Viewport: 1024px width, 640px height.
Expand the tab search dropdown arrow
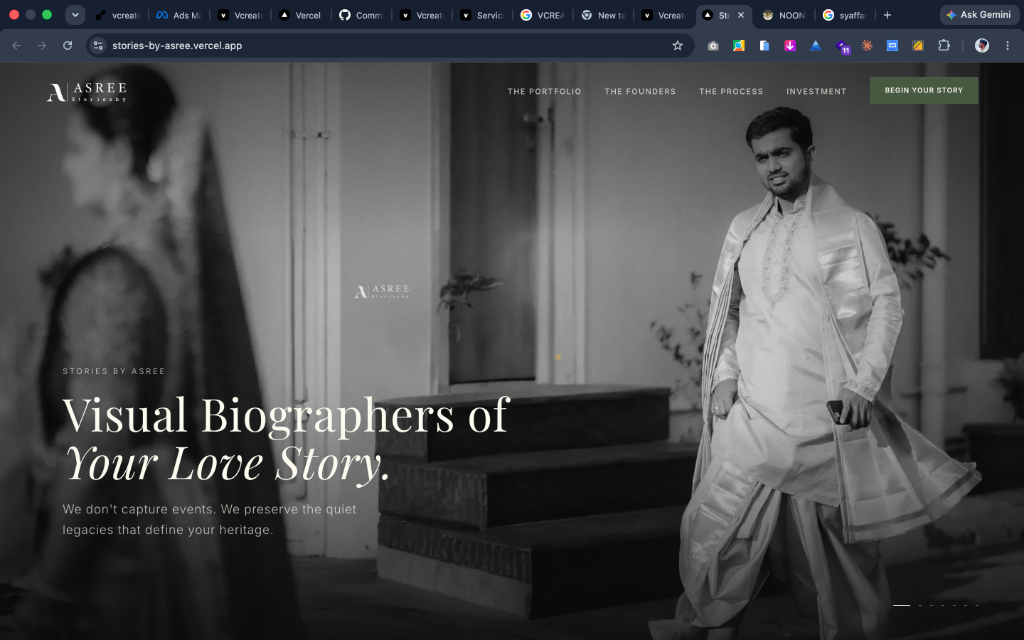(75, 15)
